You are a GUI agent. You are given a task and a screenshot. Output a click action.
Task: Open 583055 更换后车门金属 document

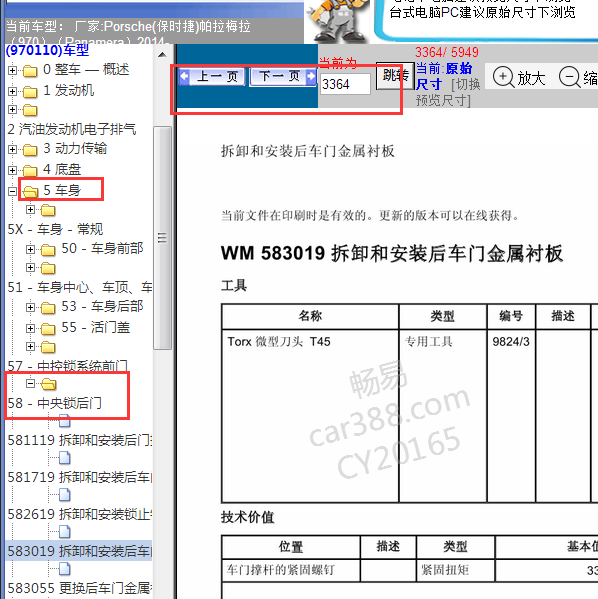click(79, 589)
